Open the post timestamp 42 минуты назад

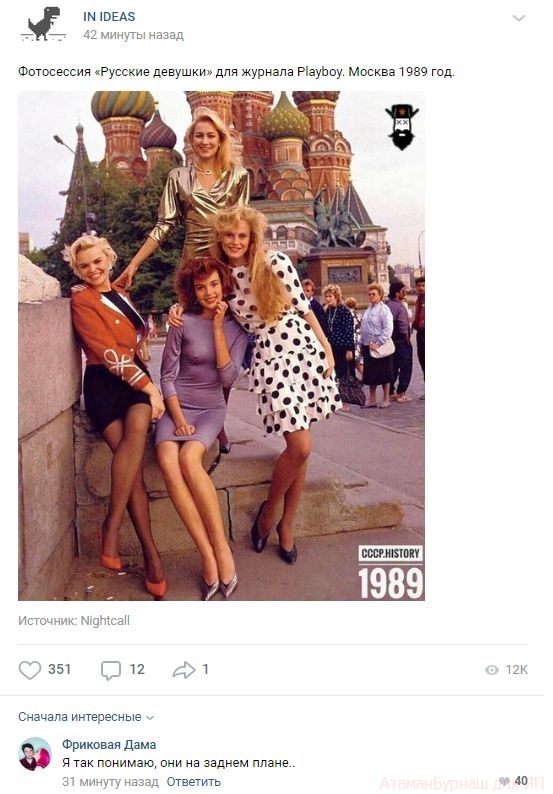[x=133, y=35]
